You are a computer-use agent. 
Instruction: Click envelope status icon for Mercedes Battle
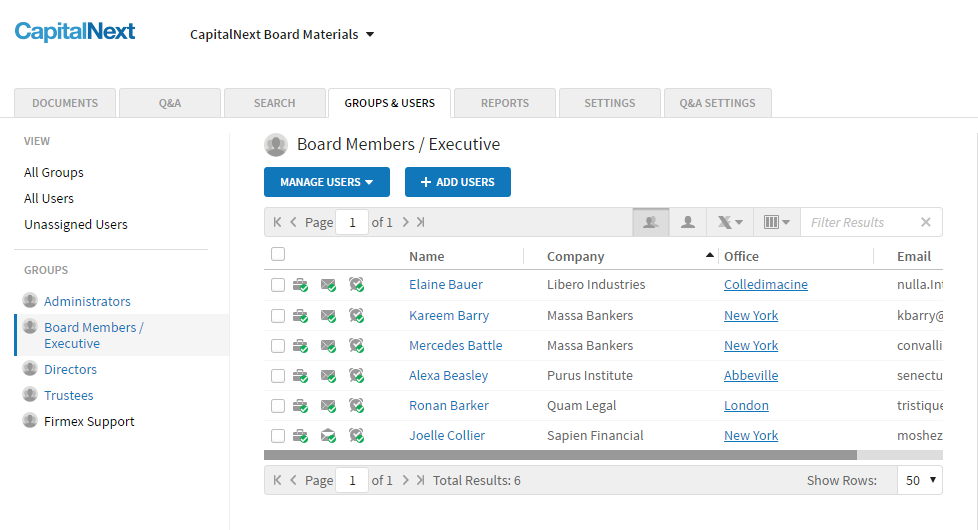coord(328,346)
